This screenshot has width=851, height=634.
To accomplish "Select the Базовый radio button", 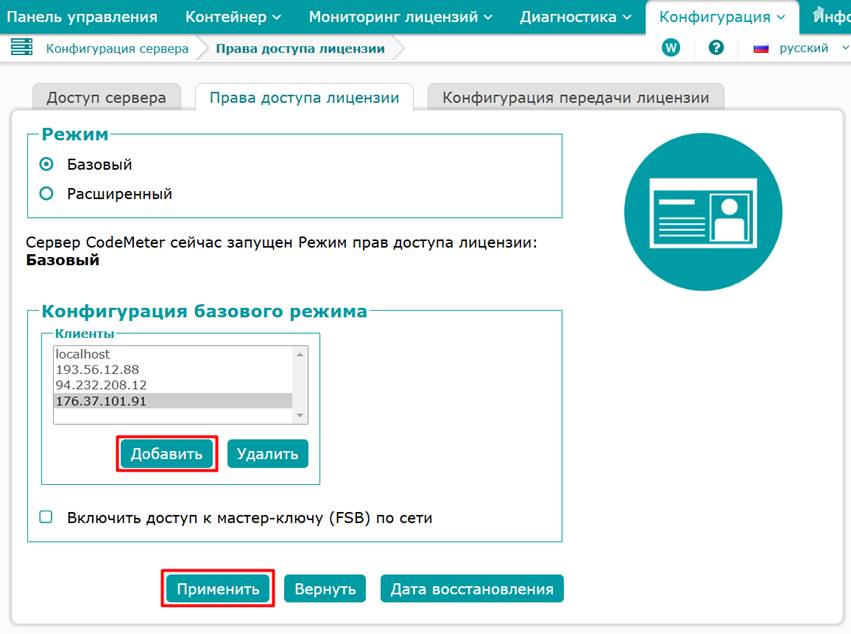I will [x=46, y=164].
